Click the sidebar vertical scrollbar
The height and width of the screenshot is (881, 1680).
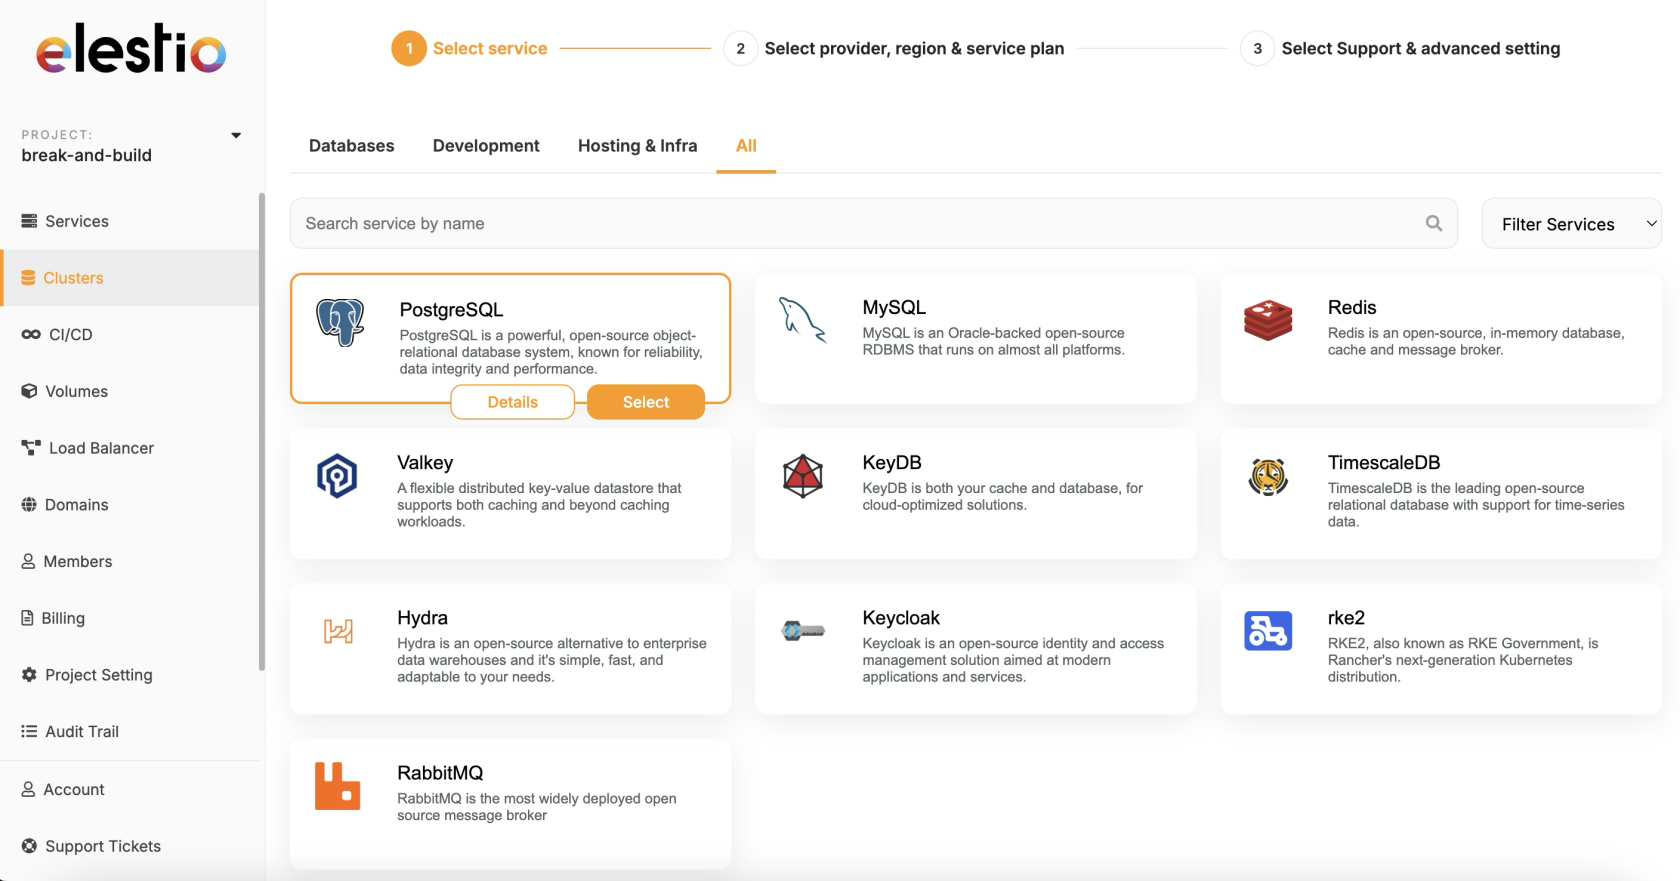[262, 430]
